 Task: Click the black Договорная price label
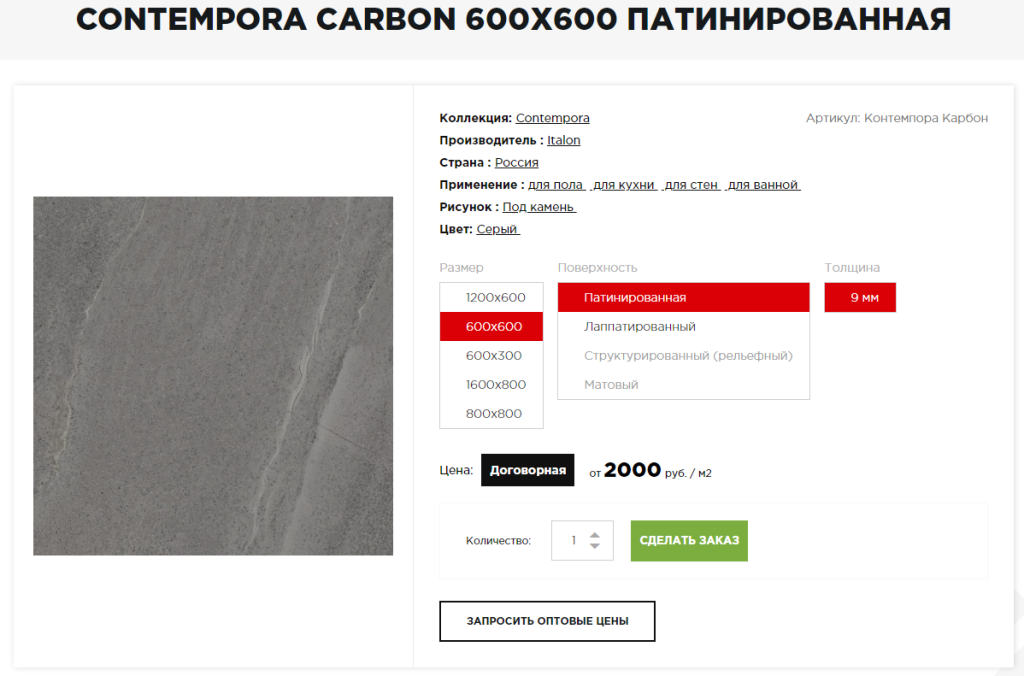click(528, 470)
